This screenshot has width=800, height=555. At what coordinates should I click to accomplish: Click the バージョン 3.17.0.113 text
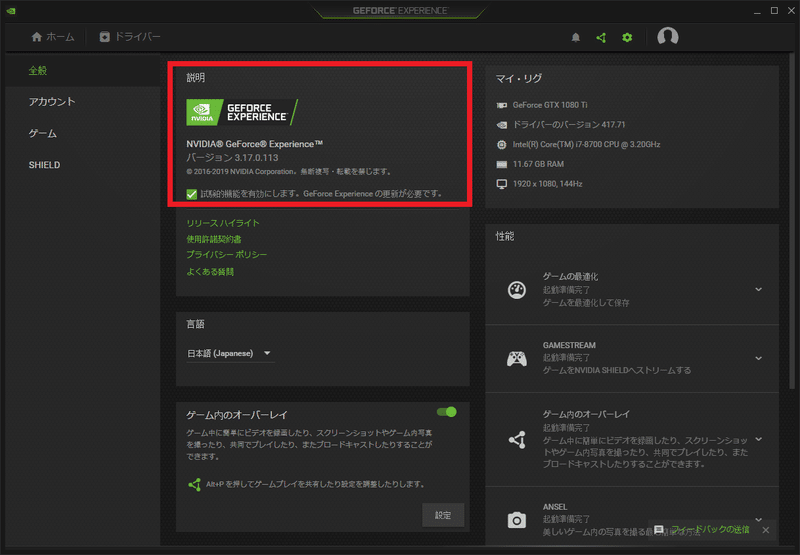[232, 158]
